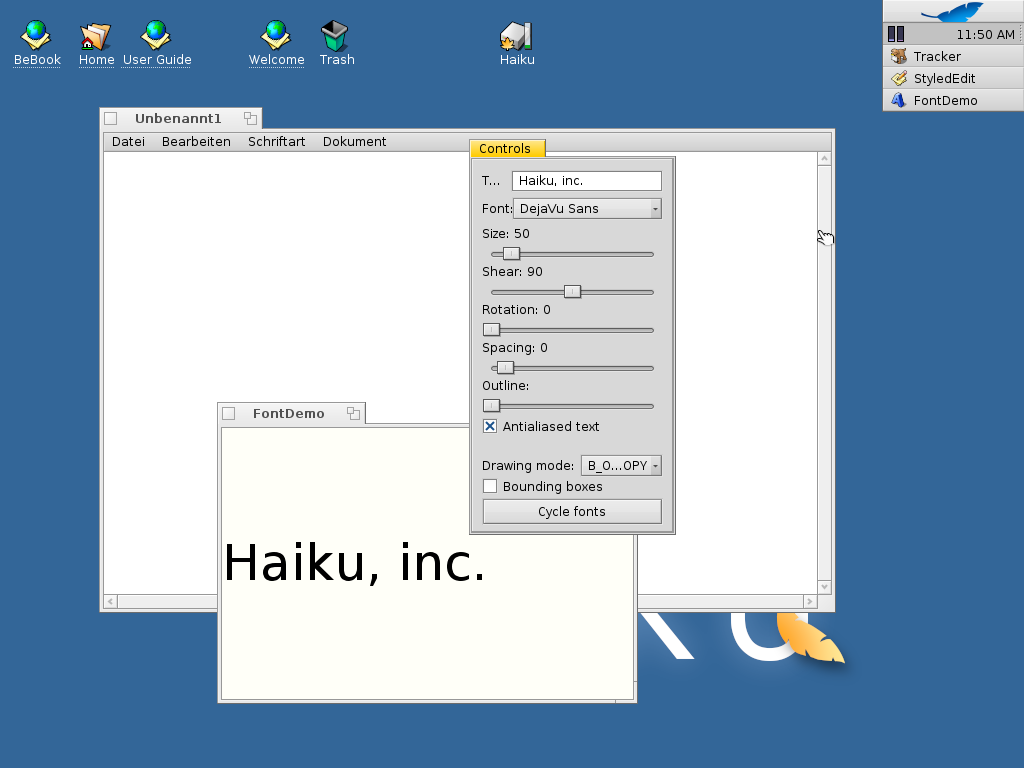Viewport: 1024px width, 768px height.
Task: Click the text input field with Haiku, inc.
Action: pos(586,181)
